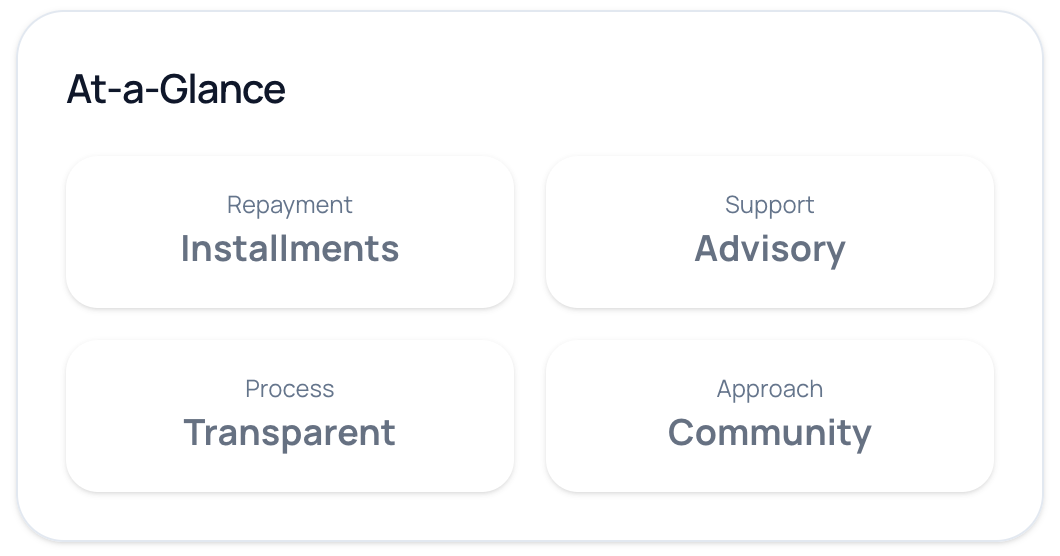The height and width of the screenshot is (556, 1060).
Task: Click the bold Community value
Action: [770, 433]
